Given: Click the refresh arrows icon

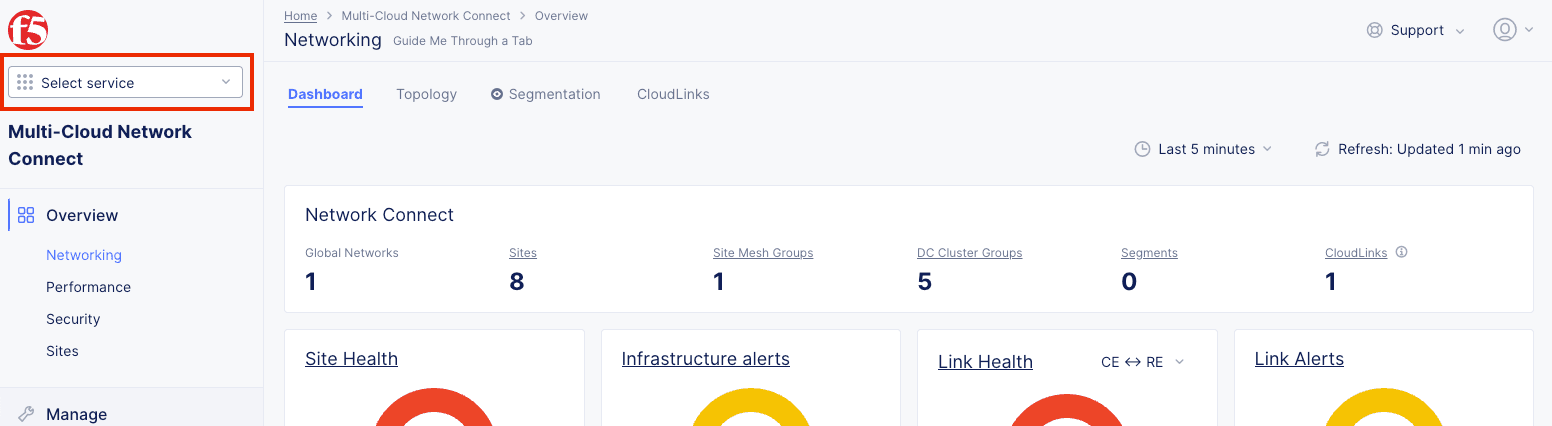Looking at the screenshot, I should pos(1322,149).
